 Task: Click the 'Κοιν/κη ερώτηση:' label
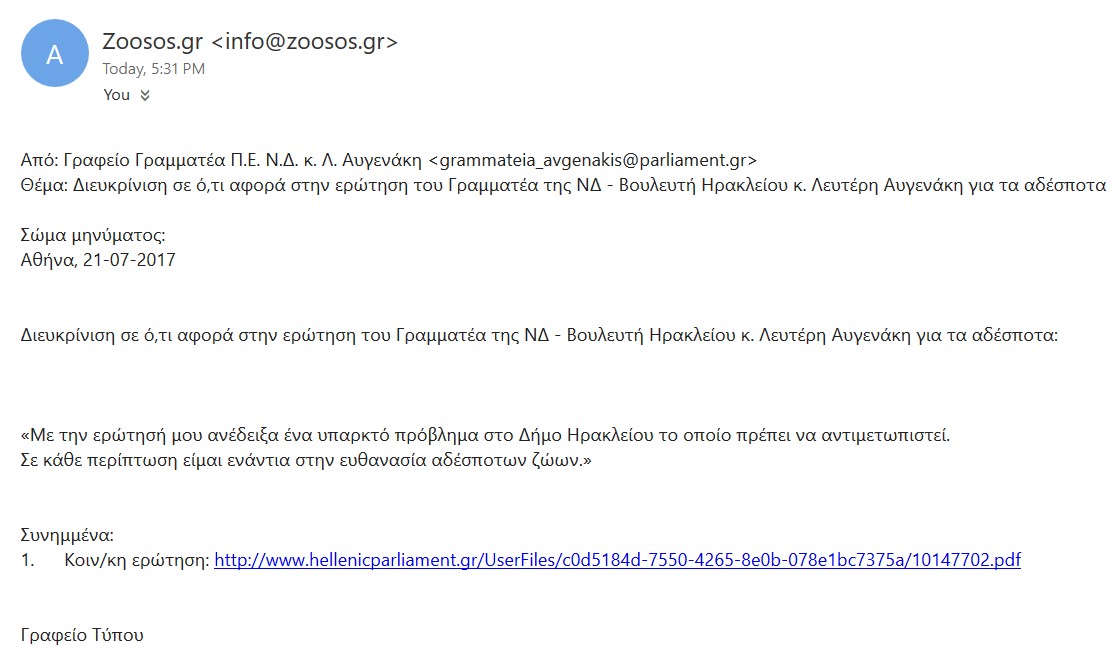coord(137,560)
